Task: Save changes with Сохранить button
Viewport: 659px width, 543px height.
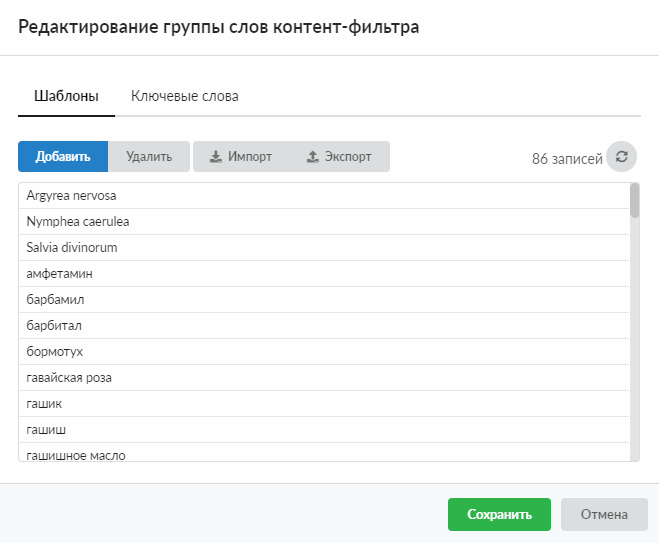Action: (499, 515)
